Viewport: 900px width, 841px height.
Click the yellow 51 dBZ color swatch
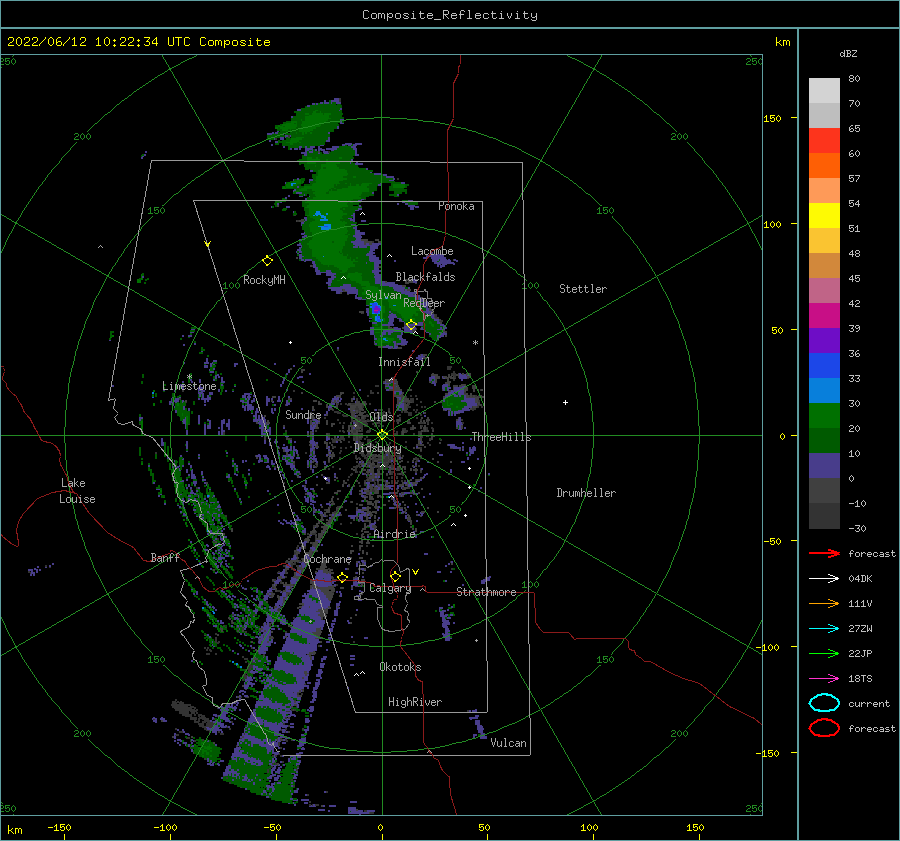pos(824,215)
